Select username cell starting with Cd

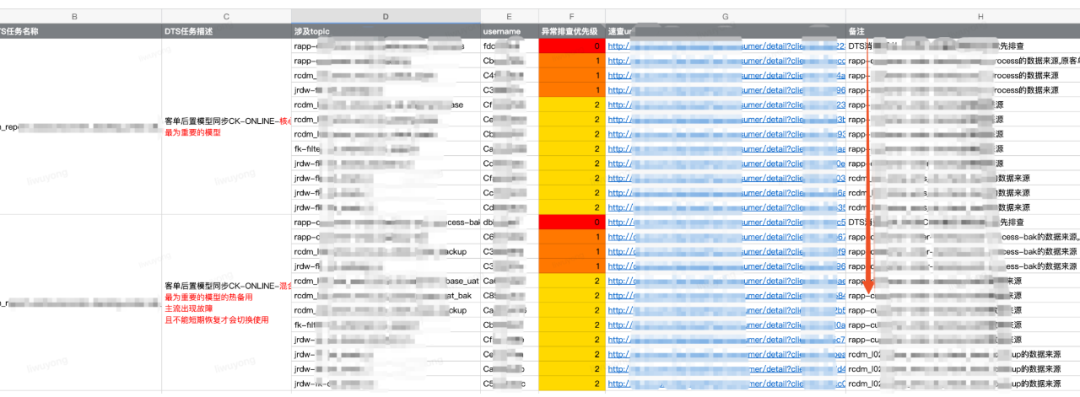tap(509, 207)
